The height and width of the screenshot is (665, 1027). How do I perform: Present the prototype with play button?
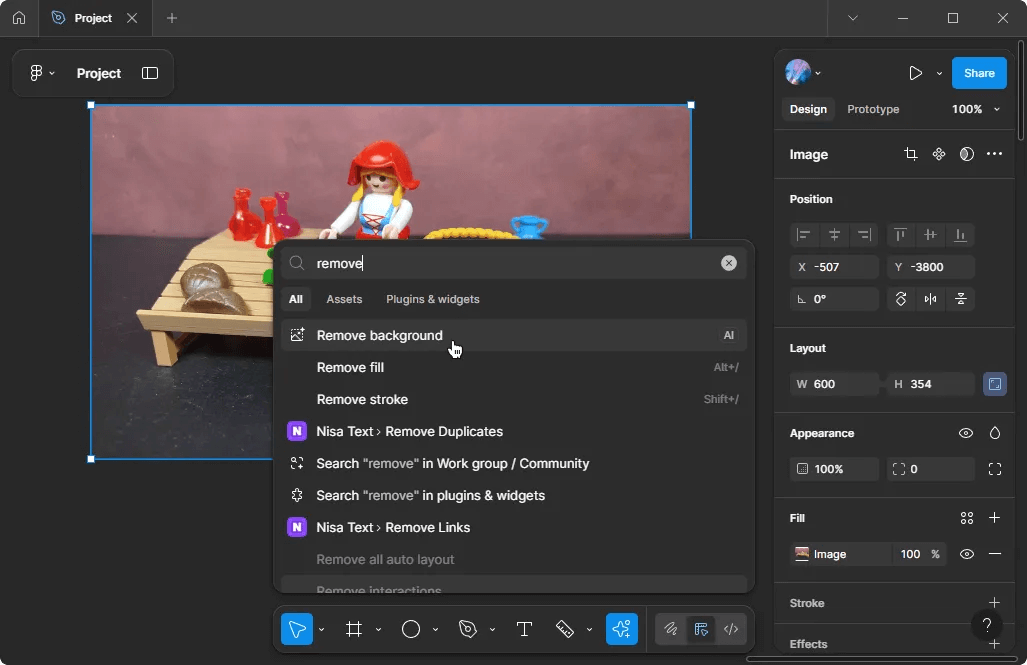pyautogui.click(x=916, y=73)
